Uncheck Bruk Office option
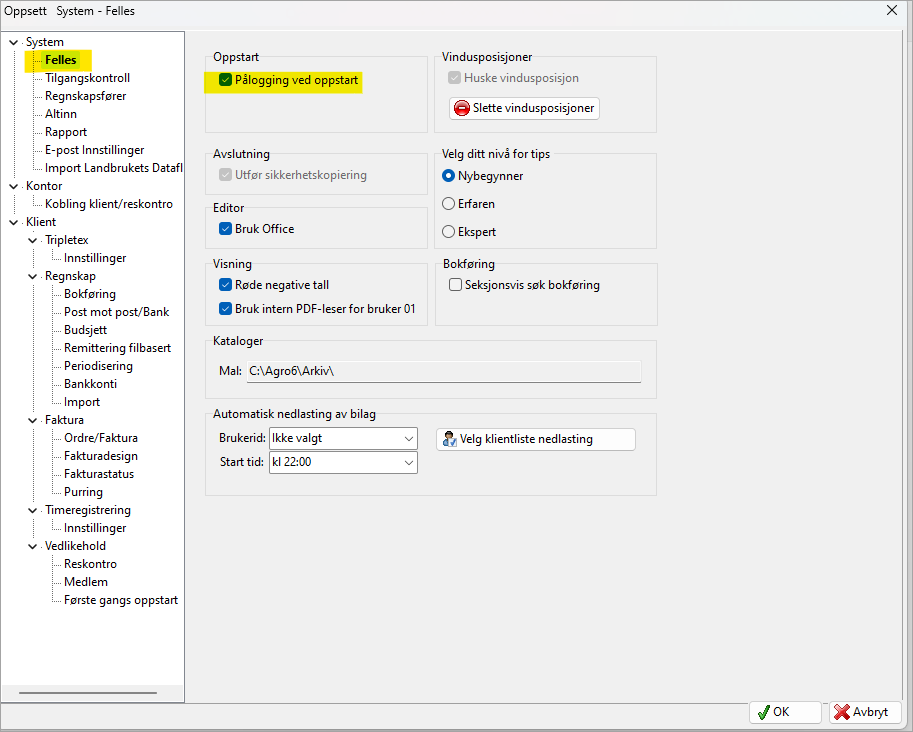The image size is (913, 732). pyautogui.click(x=226, y=229)
